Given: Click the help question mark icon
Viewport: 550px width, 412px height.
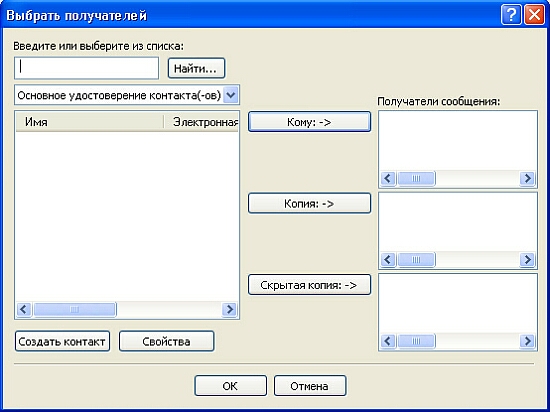Looking at the screenshot, I should tap(511, 15).
